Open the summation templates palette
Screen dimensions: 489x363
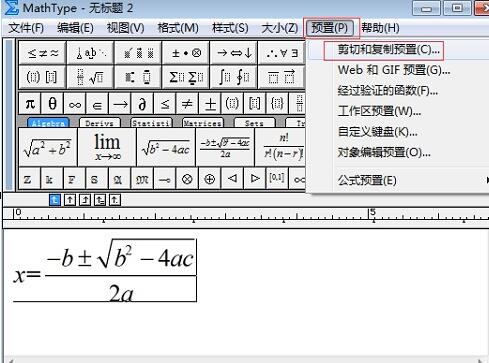pos(186,77)
